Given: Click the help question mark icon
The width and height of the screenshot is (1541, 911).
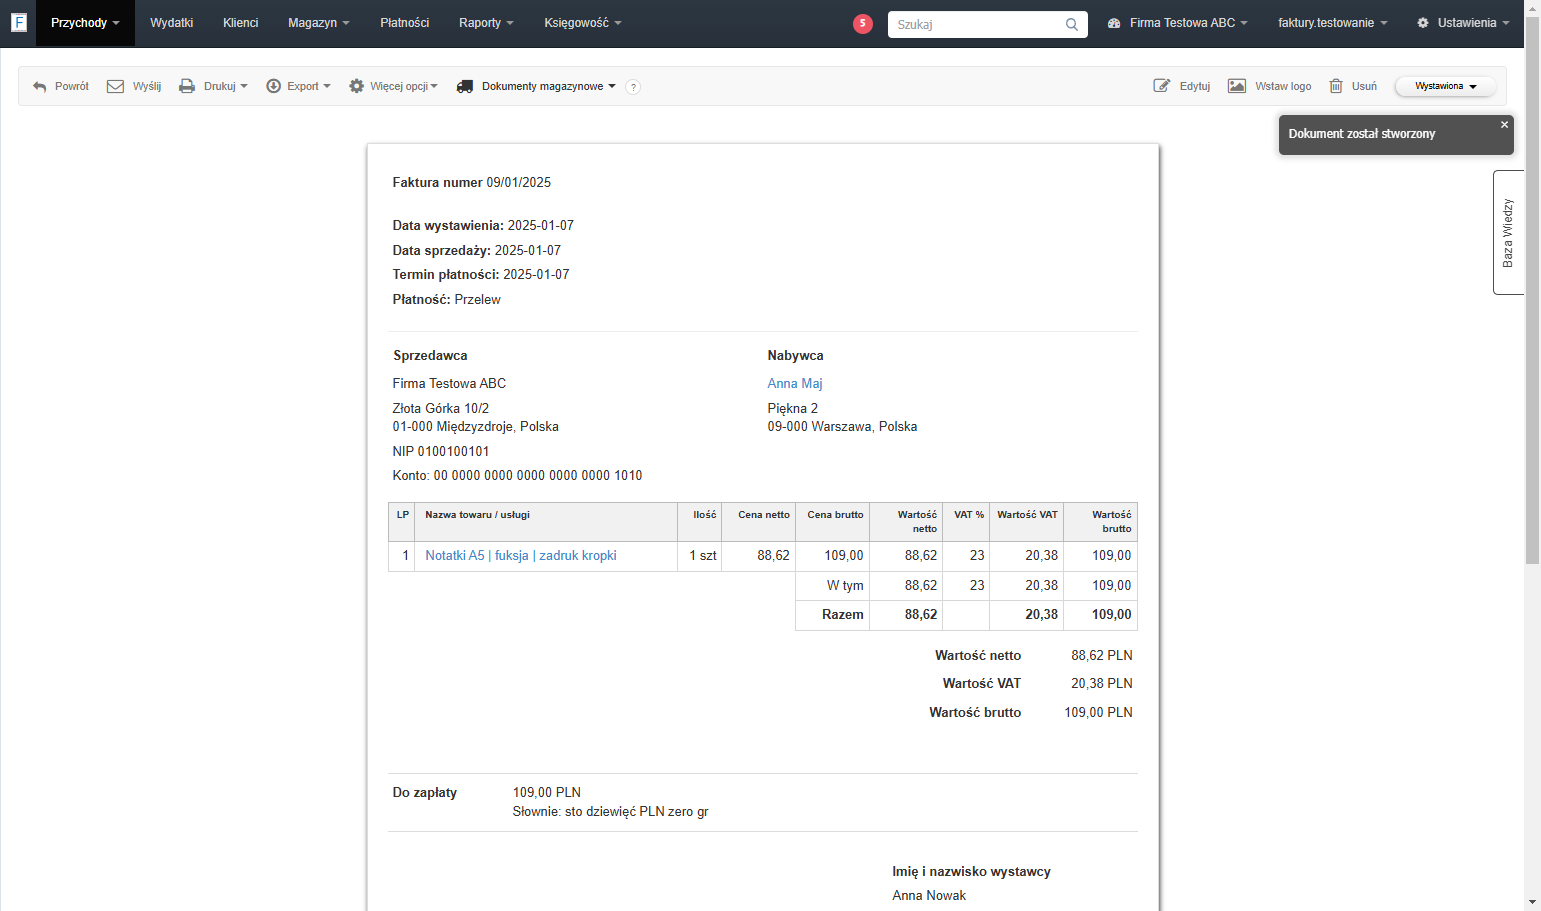Looking at the screenshot, I should [x=633, y=87].
